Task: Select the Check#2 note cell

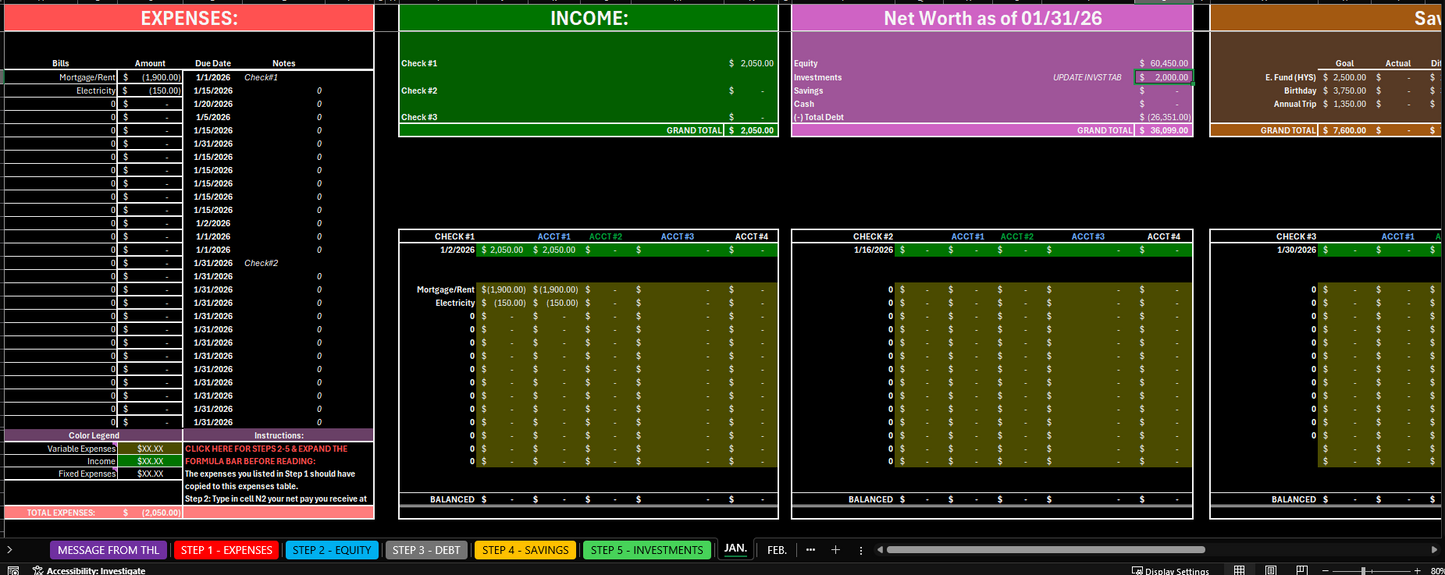Action: (x=261, y=263)
